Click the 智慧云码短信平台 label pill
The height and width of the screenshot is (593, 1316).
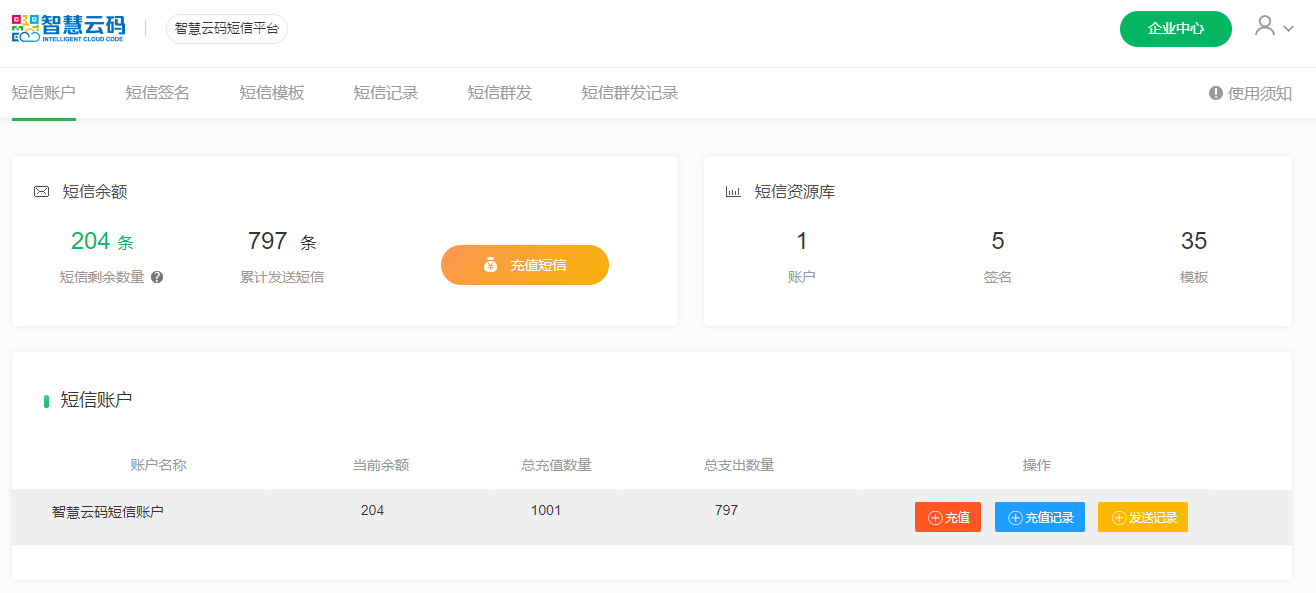226,29
